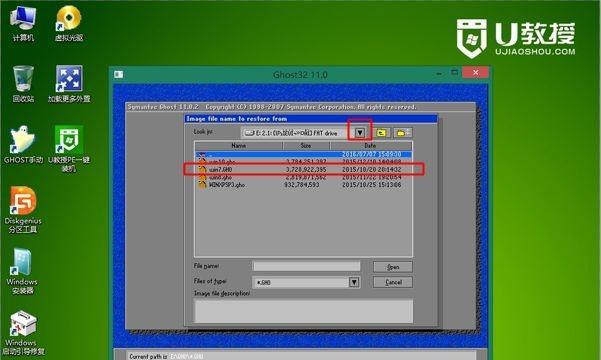Sort list by Size column header
The width and height of the screenshot is (601, 360).
click(306, 146)
